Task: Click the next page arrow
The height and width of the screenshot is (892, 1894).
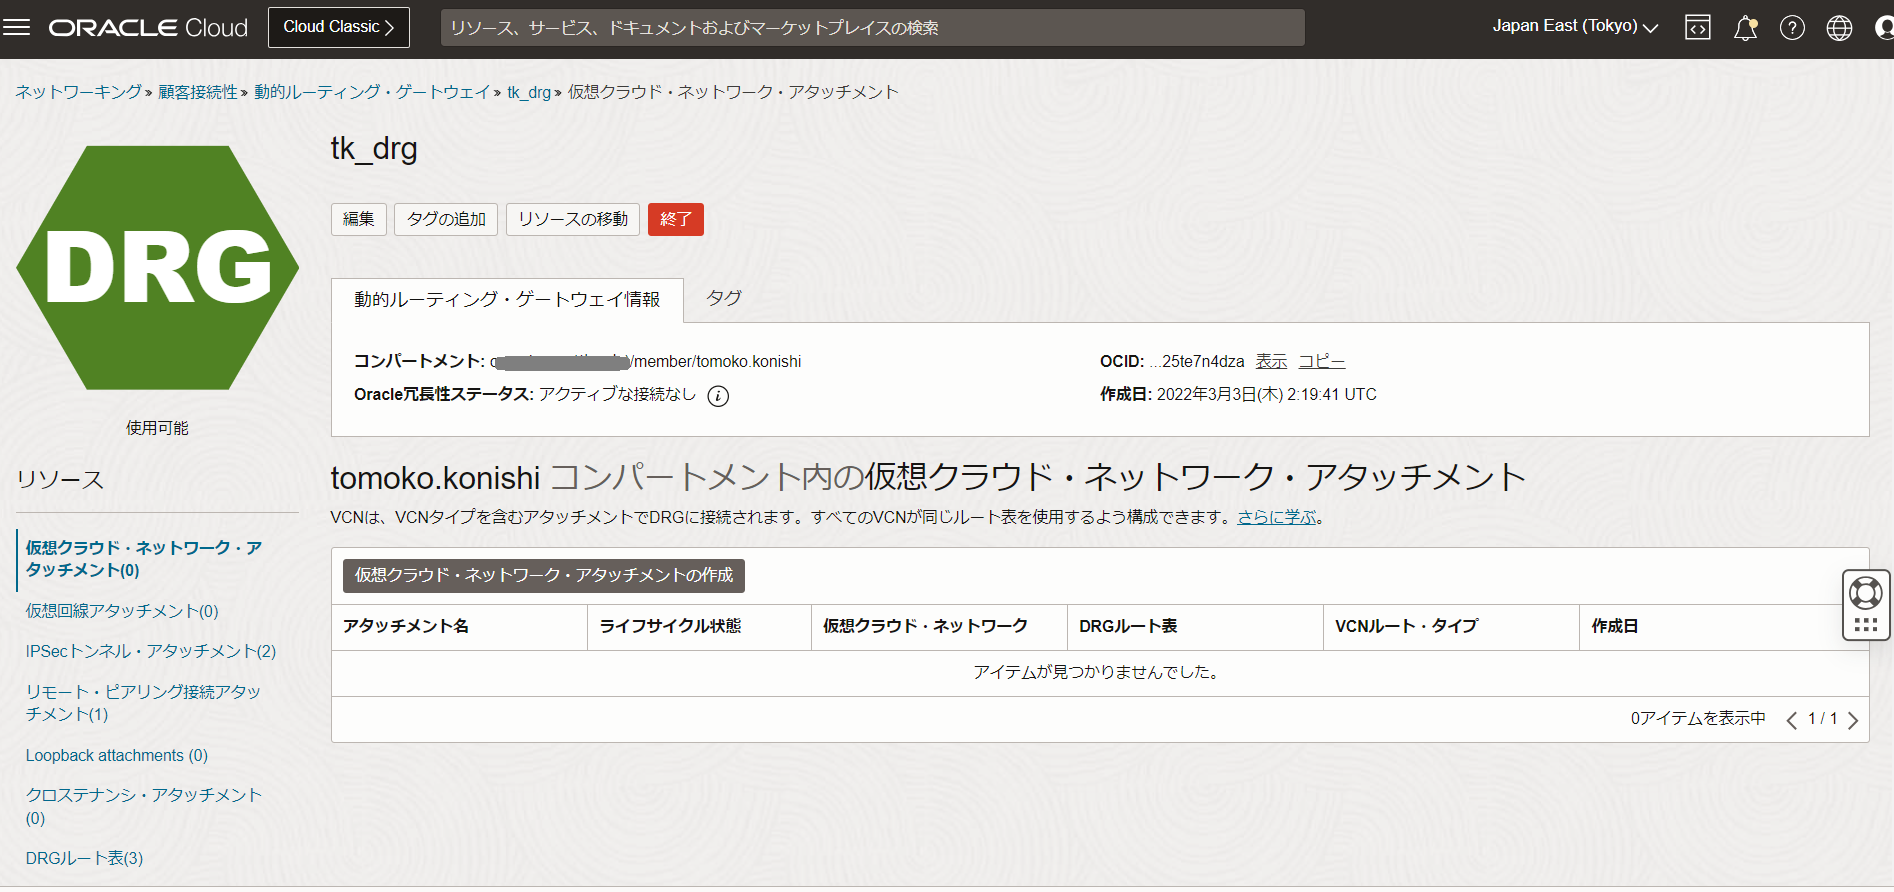Action: pyautogui.click(x=1853, y=720)
